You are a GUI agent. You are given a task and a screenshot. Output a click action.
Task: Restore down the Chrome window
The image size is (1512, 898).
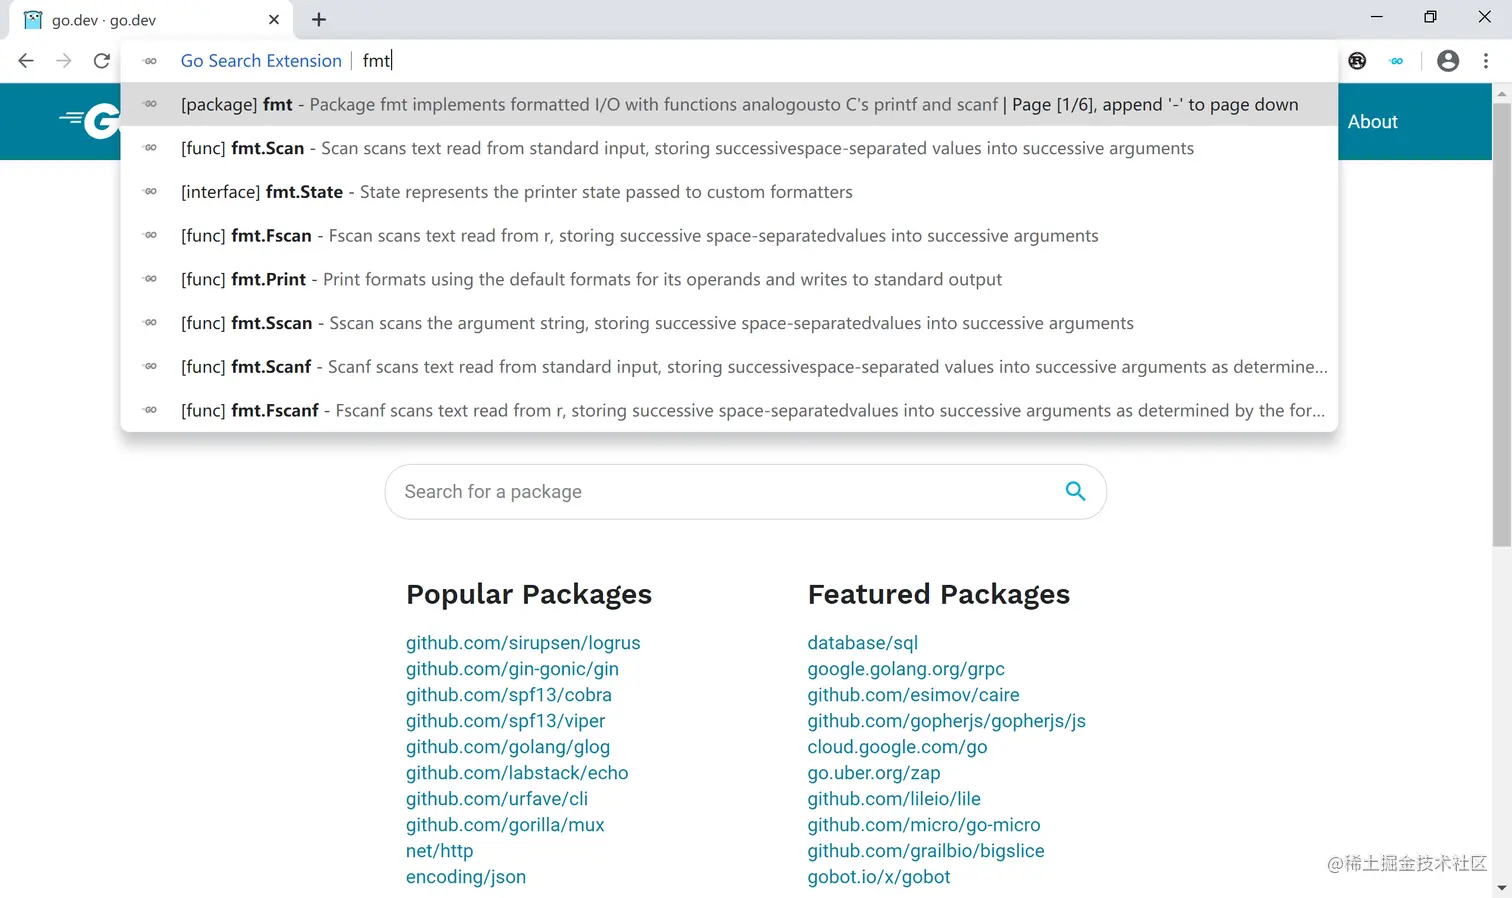[1431, 17]
